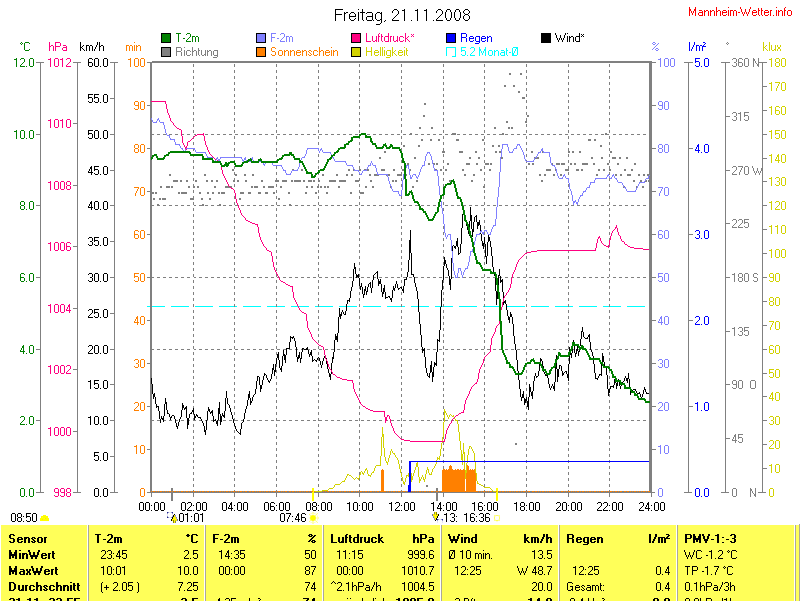Click the WC -1.2 °C wind chill text
Viewport: 800px width, 601px height.
[712, 555]
